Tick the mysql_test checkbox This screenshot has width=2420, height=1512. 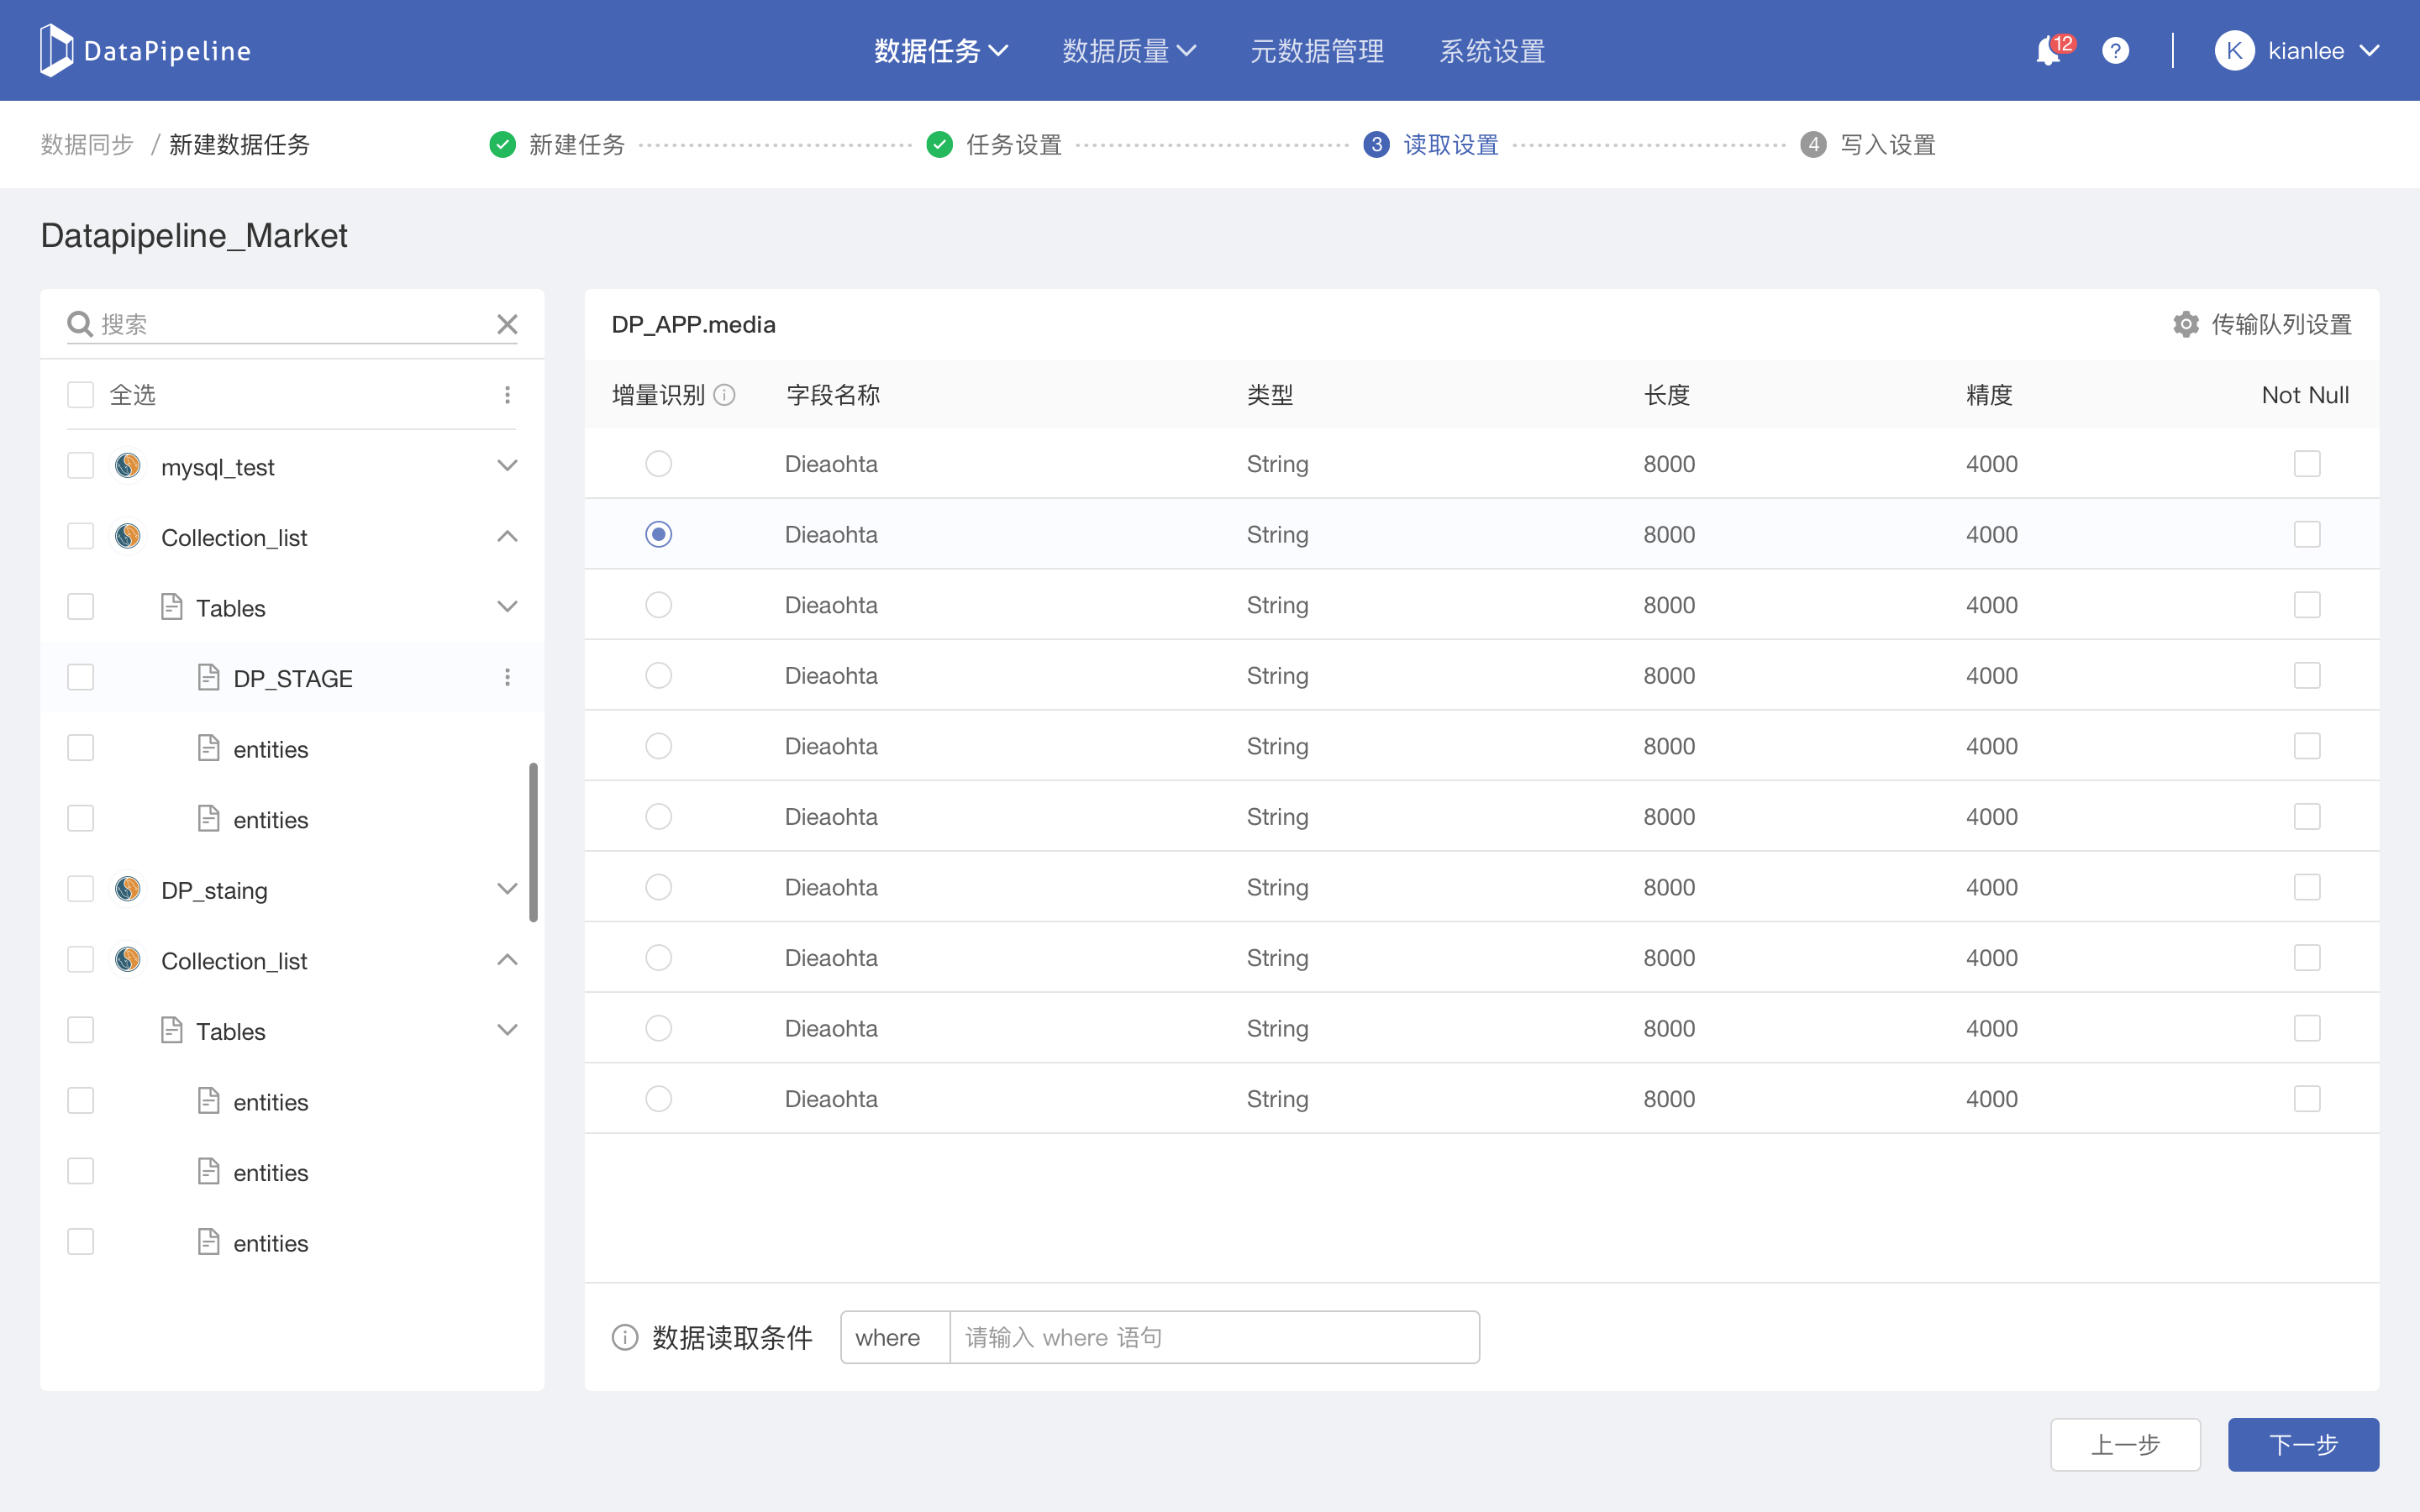click(x=80, y=466)
